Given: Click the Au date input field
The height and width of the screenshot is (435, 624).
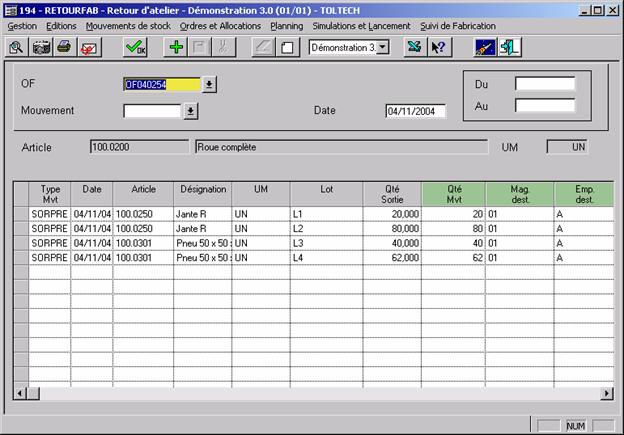Looking at the screenshot, I should 545,106.
